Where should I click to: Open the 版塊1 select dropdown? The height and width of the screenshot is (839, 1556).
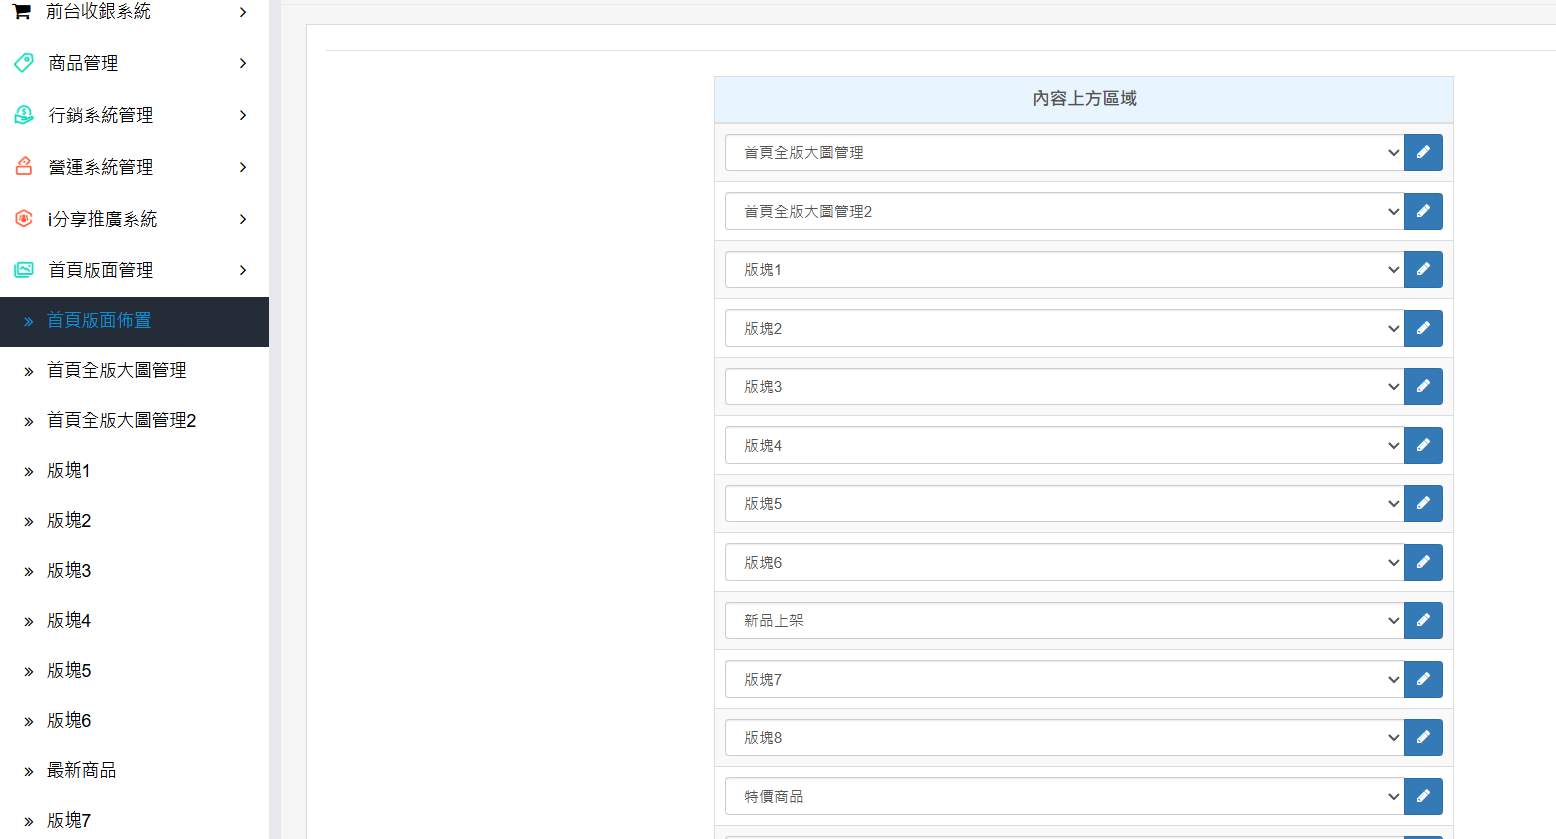pyautogui.click(x=1064, y=270)
